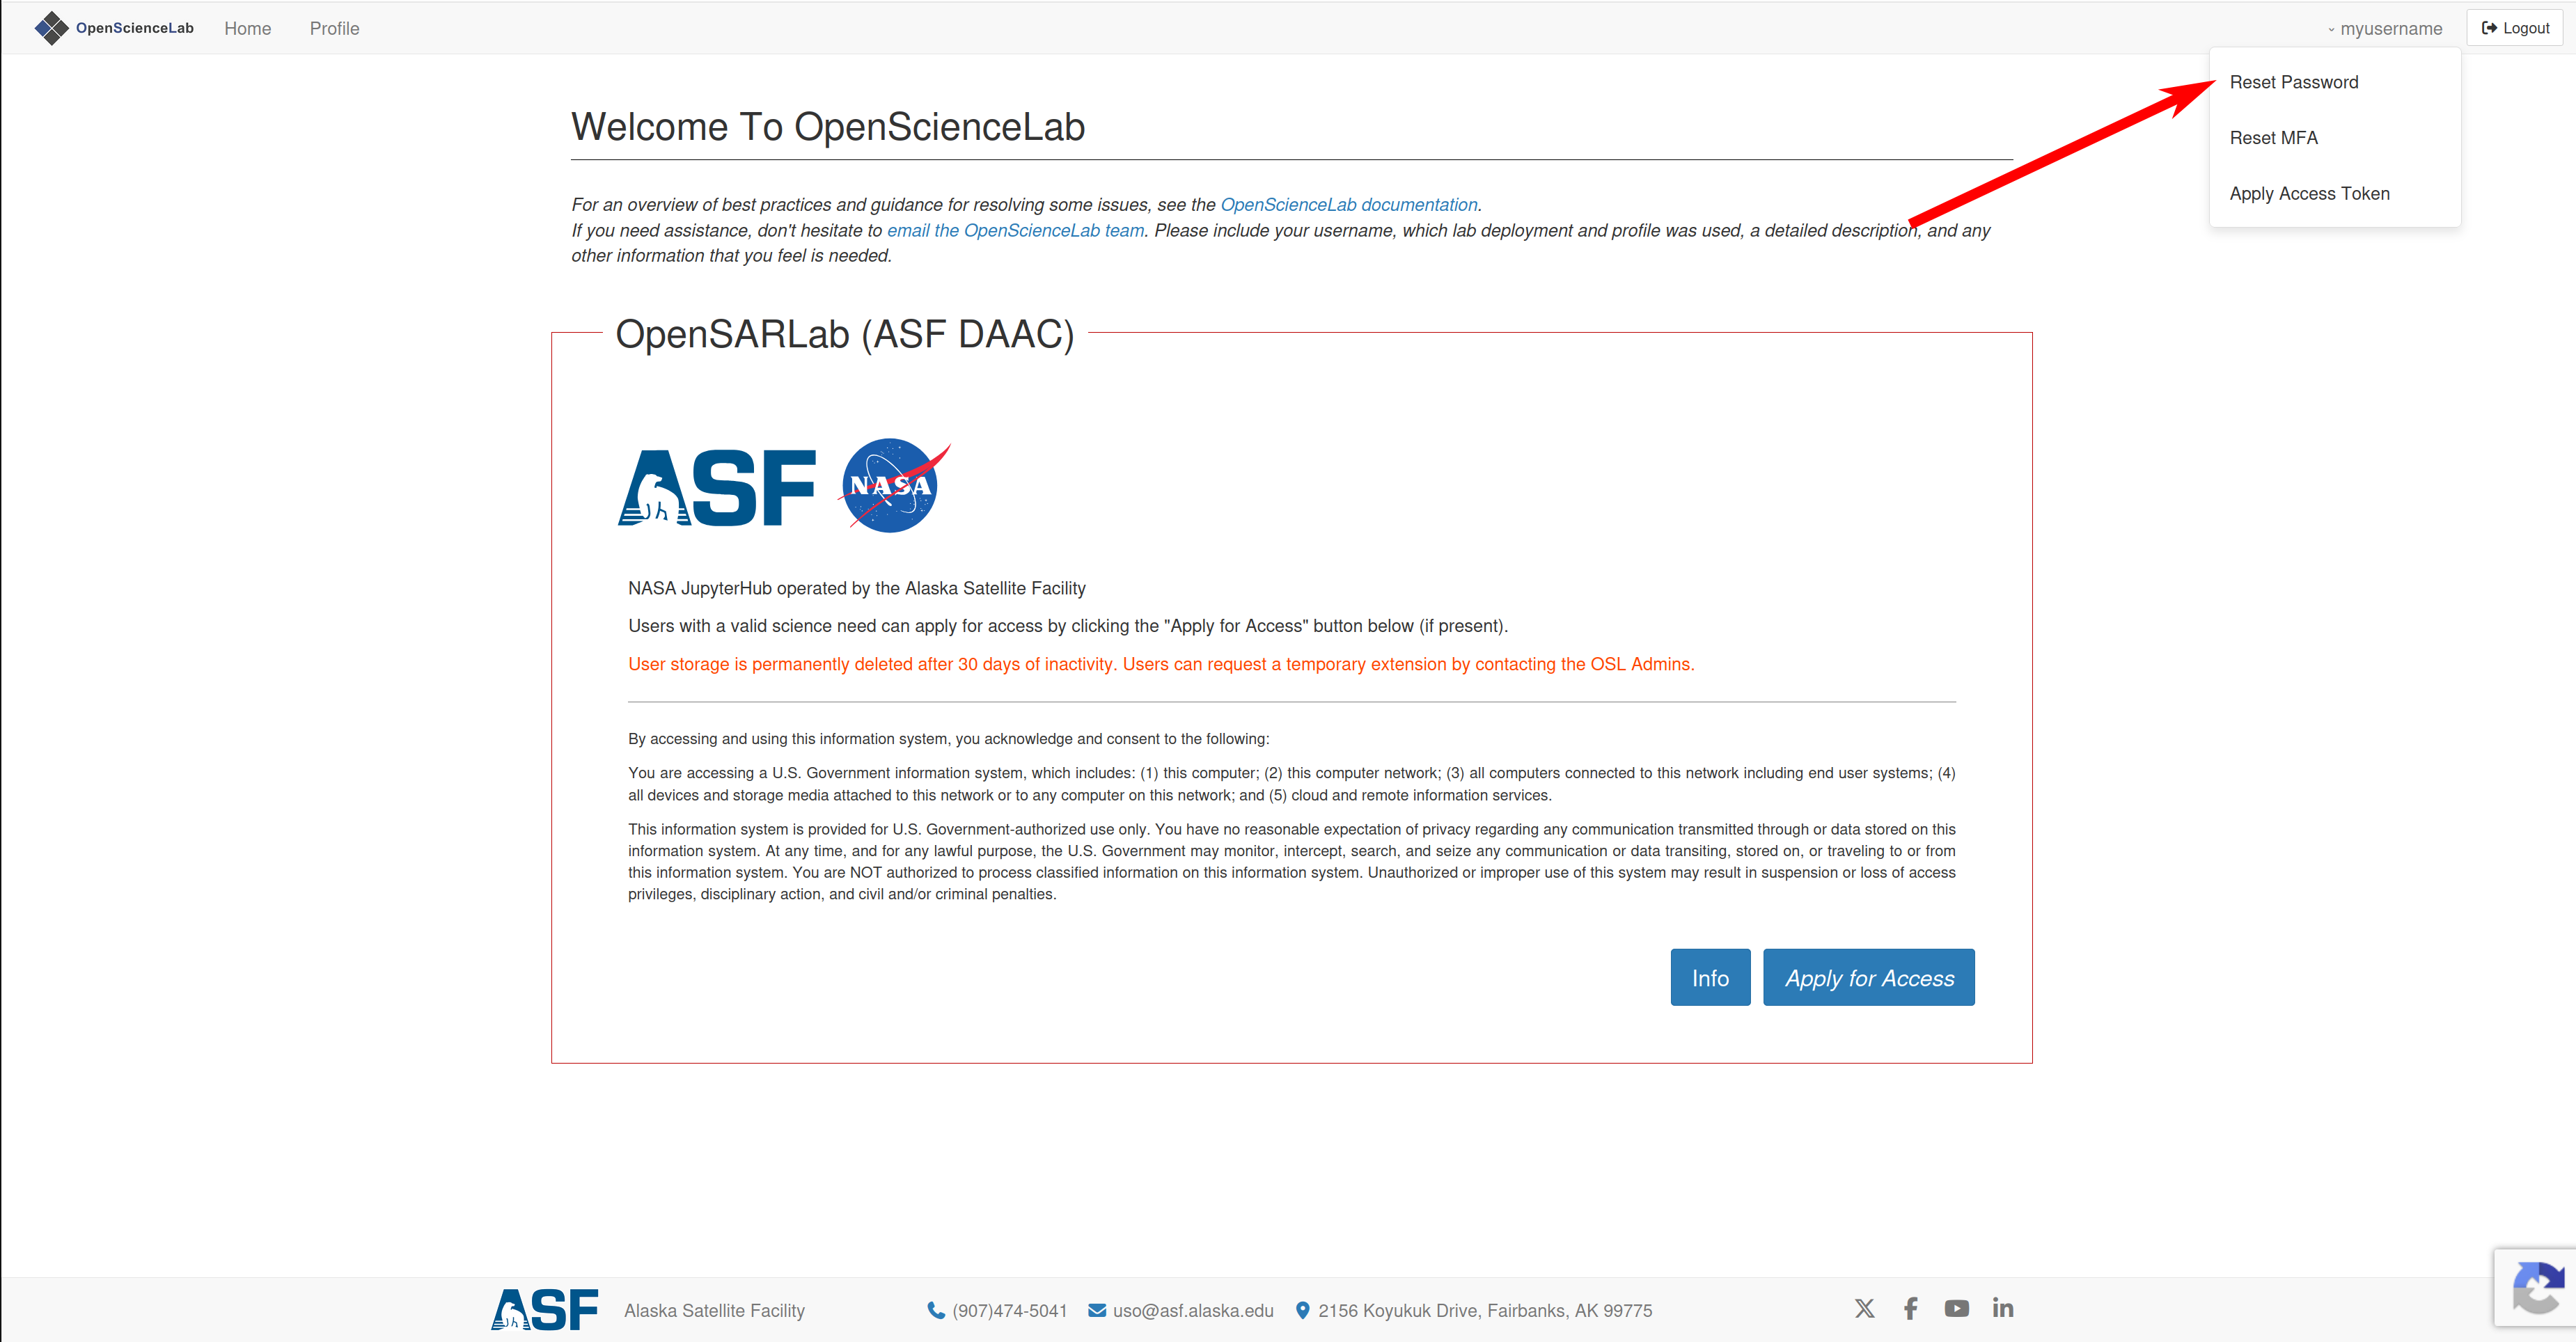Go to the Profile page

pyautogui.click(x=334, y=28)
